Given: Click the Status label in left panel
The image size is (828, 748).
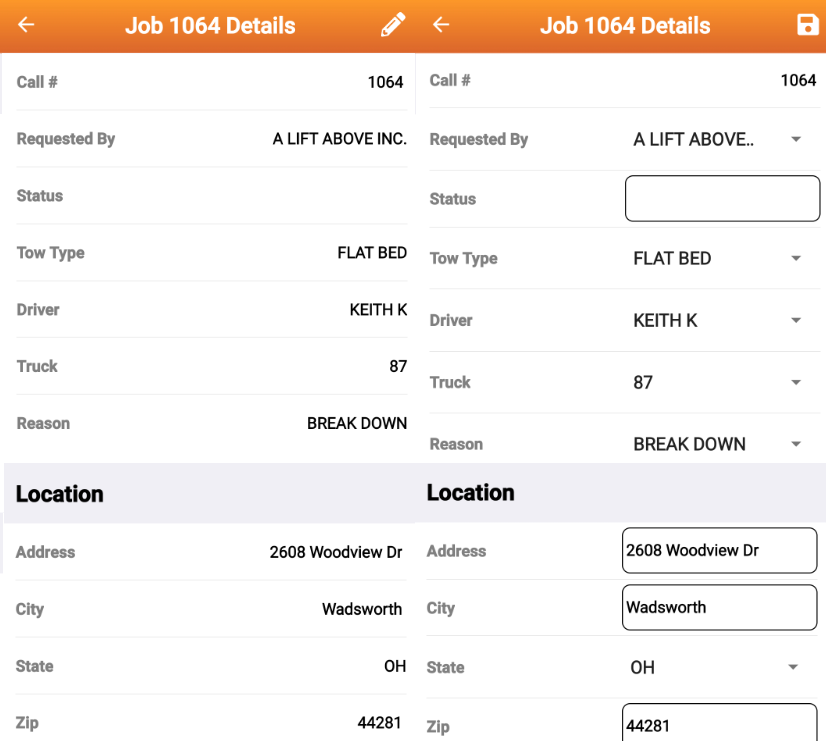Looking at the screenshot, I should pos(40,196).
